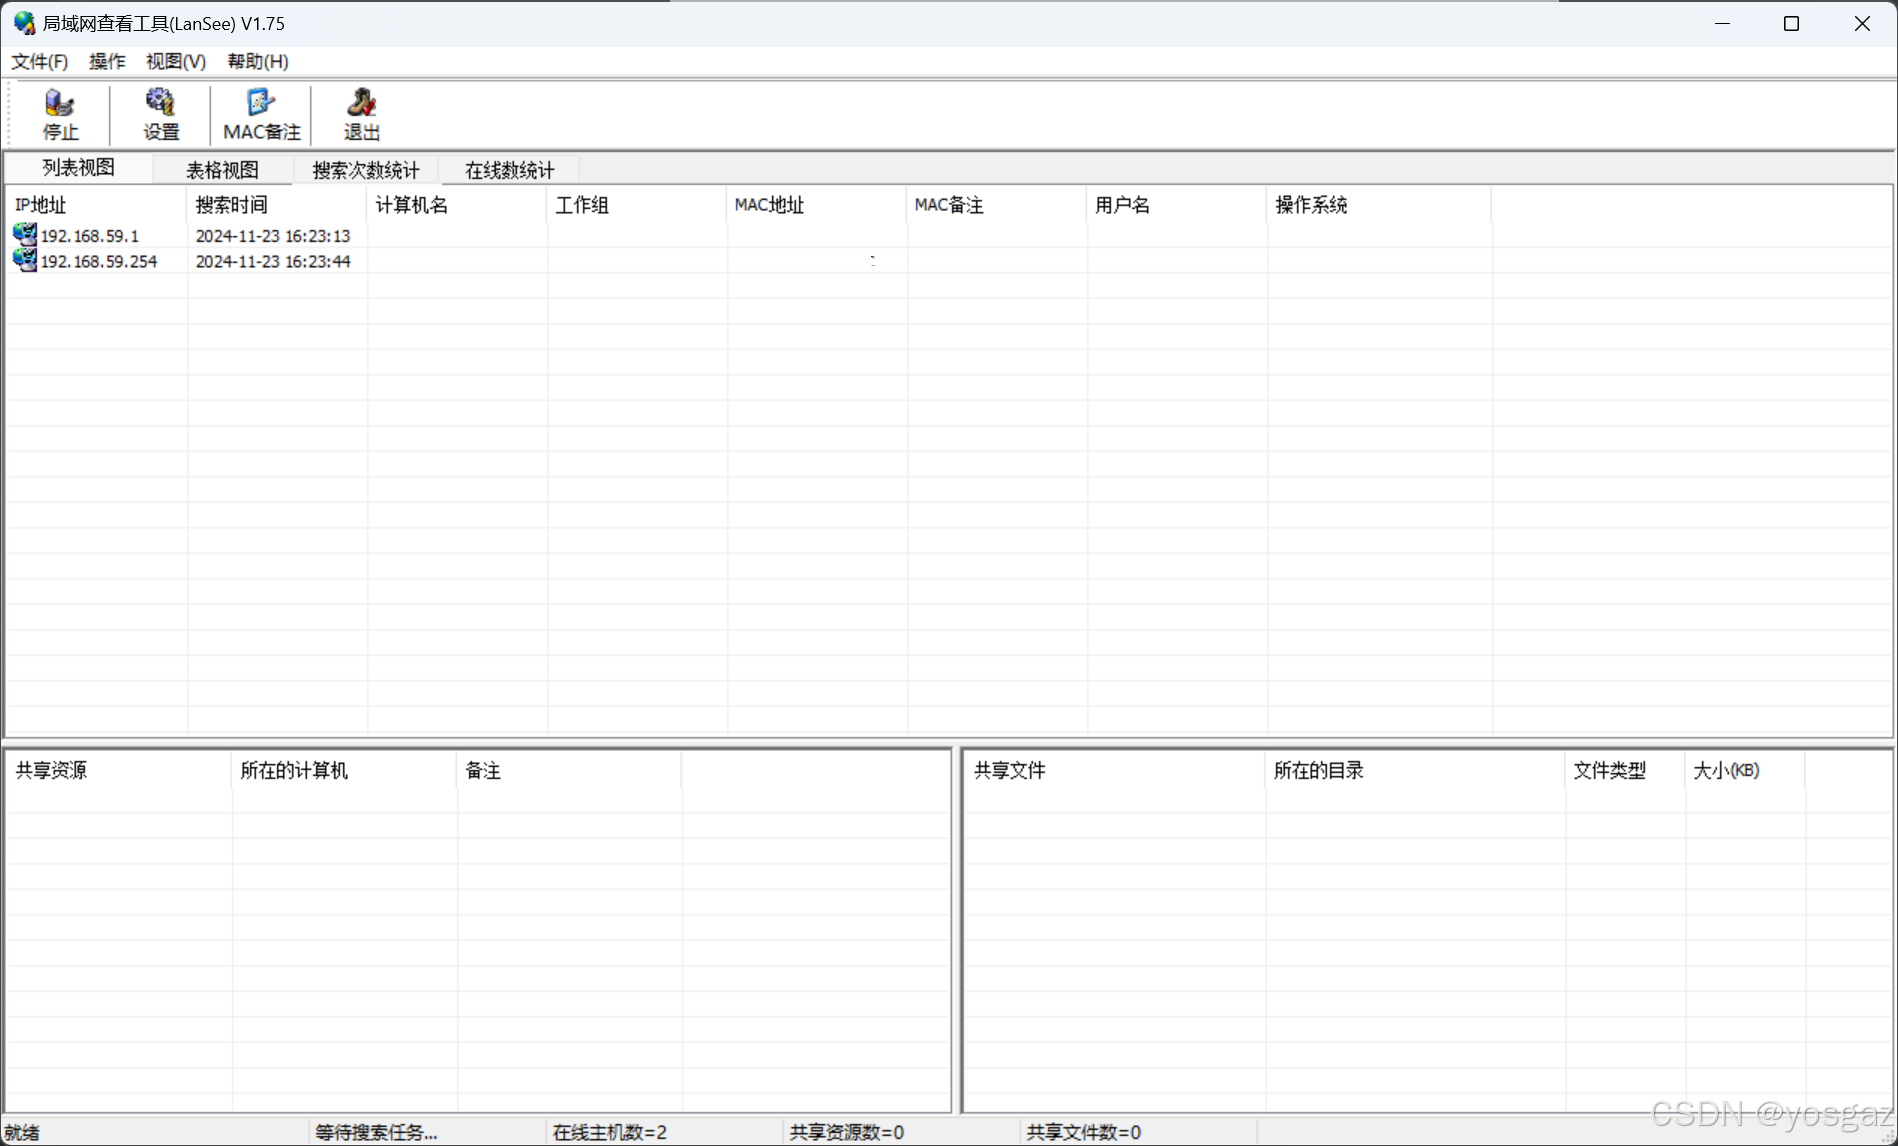Click the 工作组 column header

click(x=636, y=205)
